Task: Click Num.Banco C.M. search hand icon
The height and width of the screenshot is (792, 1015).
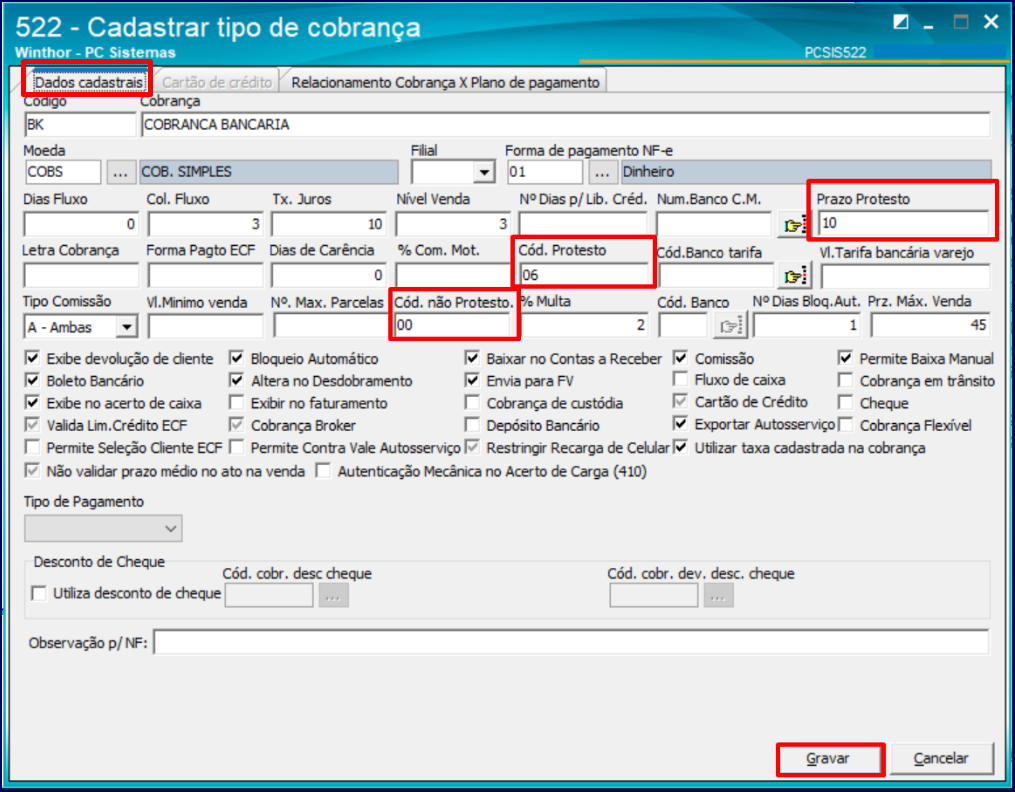Action: click(x=794, y=225)
